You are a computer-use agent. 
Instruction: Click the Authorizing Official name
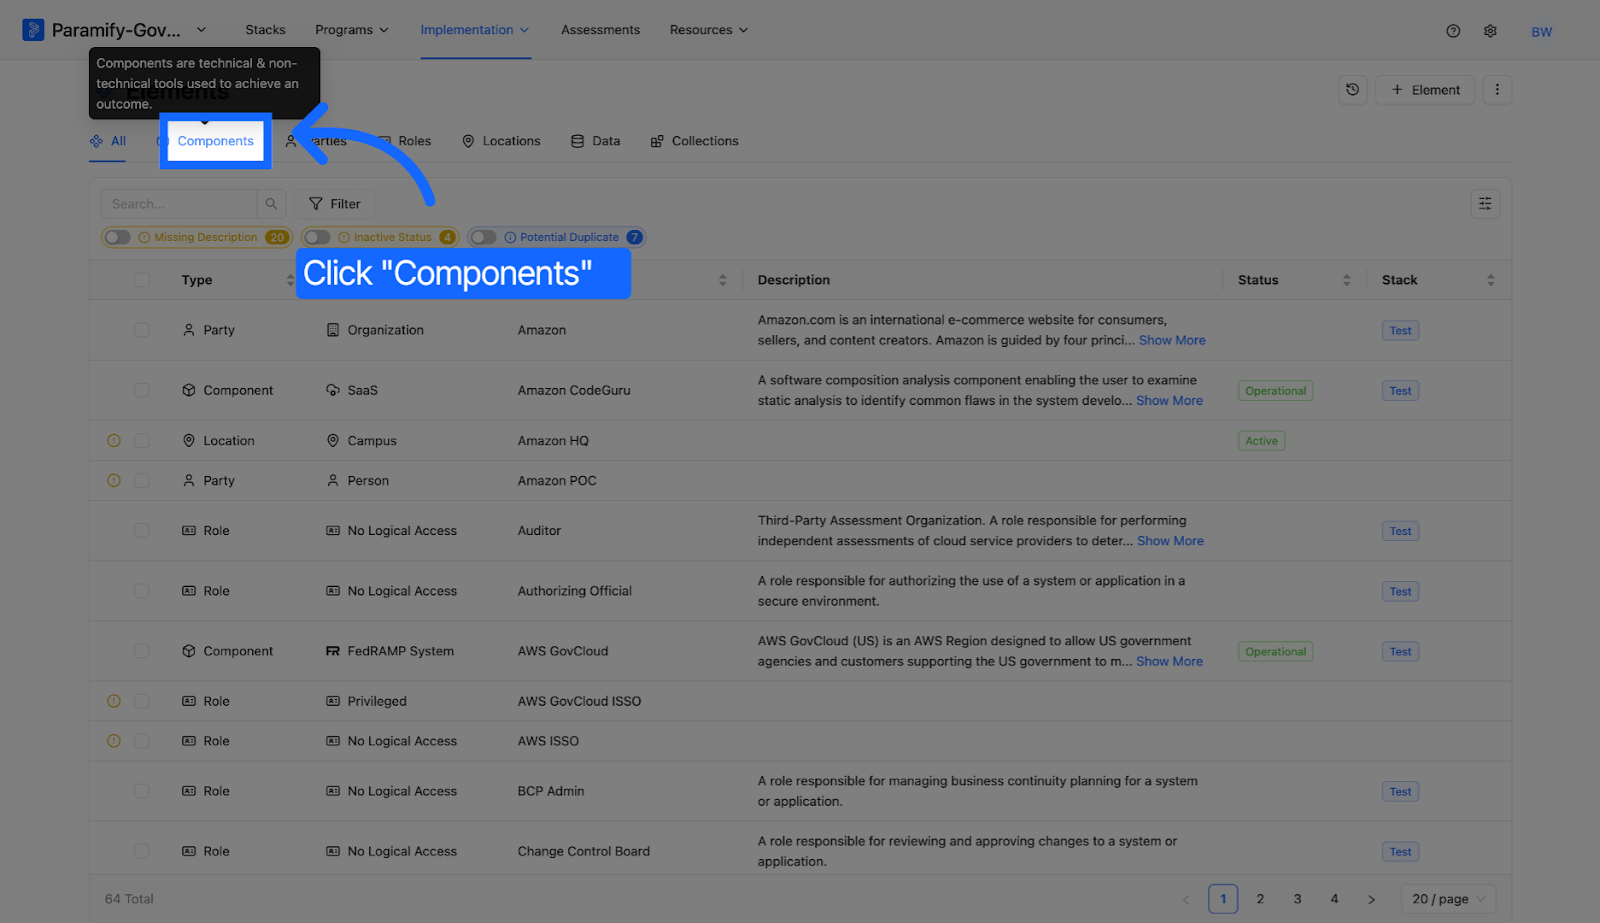(574, 591)
